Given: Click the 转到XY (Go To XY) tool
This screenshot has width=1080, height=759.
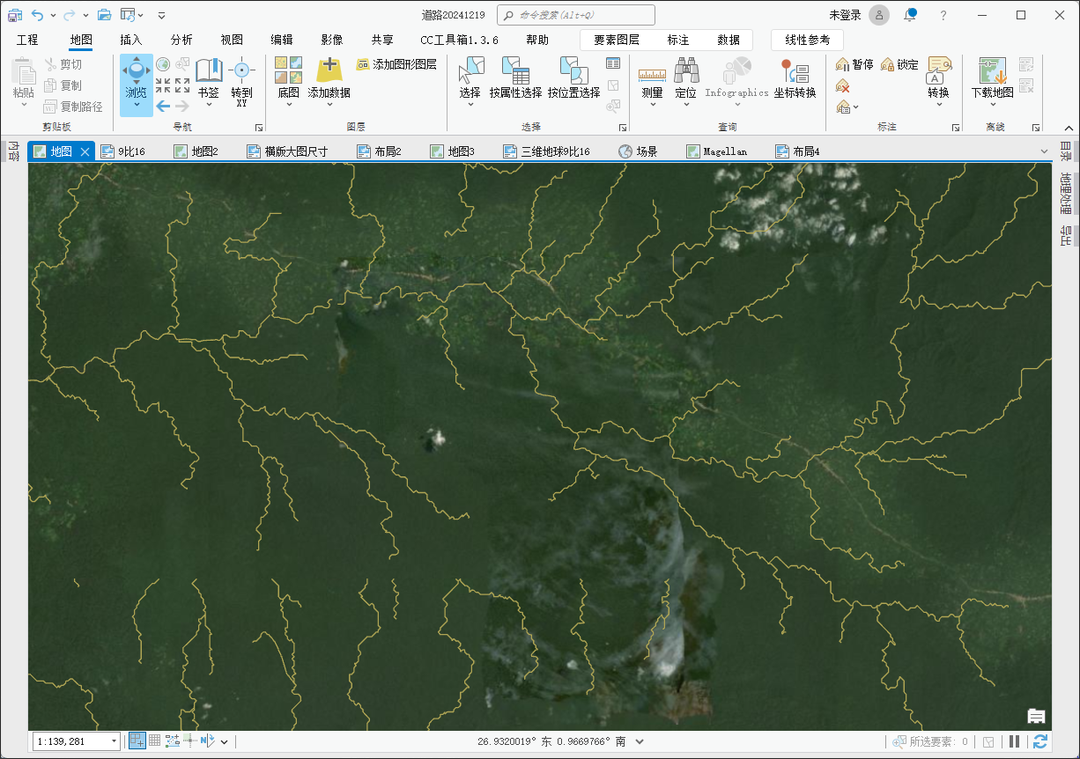Looking at the screenshot, I should 242,81.
